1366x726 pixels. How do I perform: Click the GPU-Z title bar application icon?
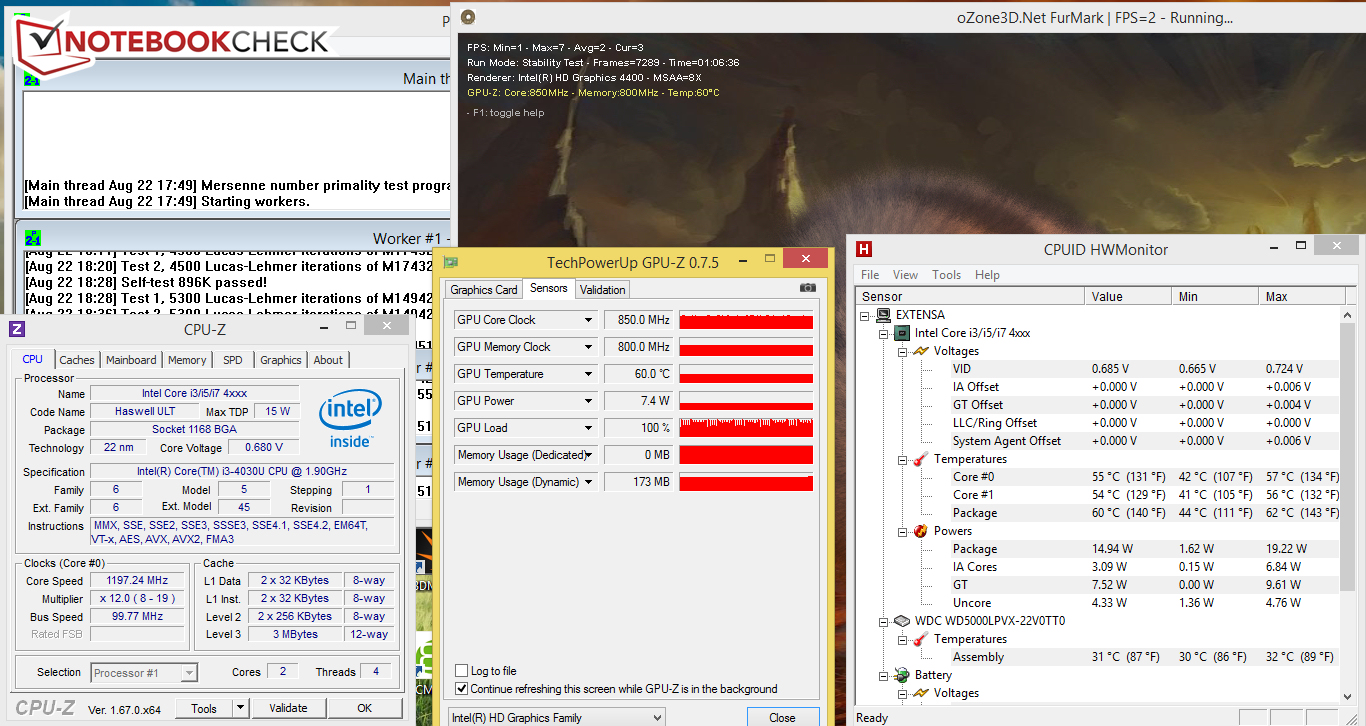tap(452, 262)
